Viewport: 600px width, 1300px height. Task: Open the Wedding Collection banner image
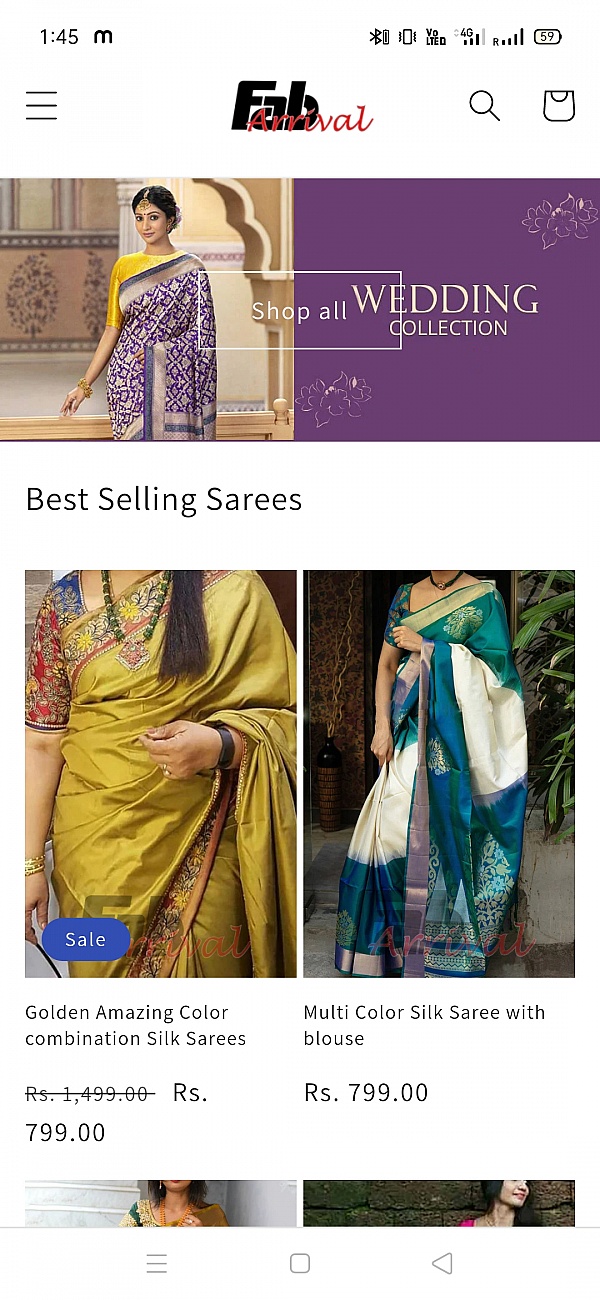pyautogui.click(x=300, y=309)
